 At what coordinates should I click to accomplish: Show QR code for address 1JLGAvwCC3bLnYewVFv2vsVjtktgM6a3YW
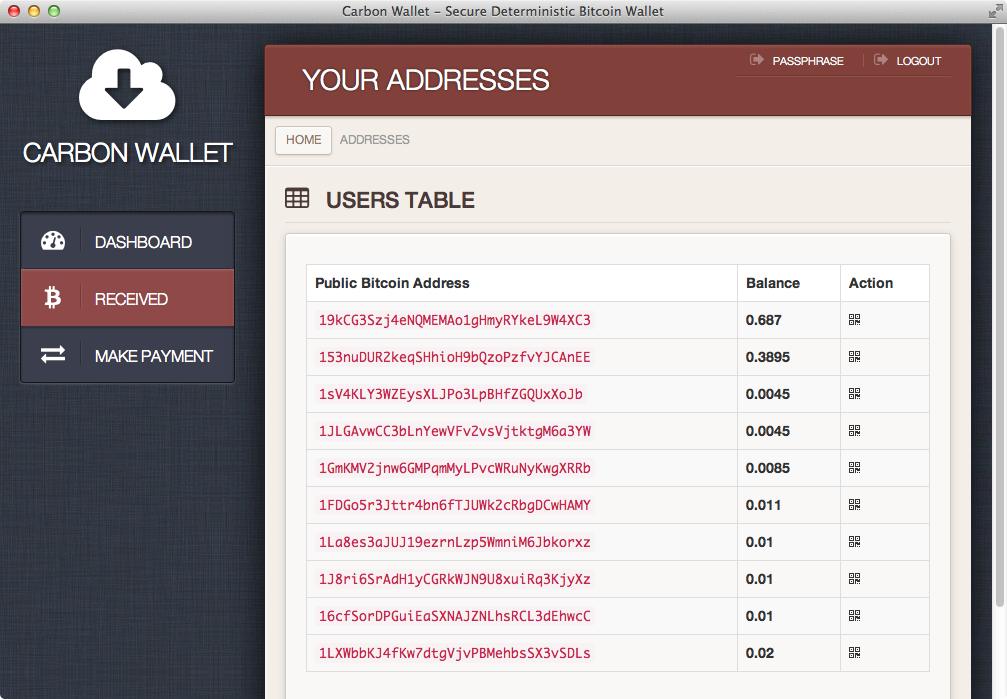(854, 430)
